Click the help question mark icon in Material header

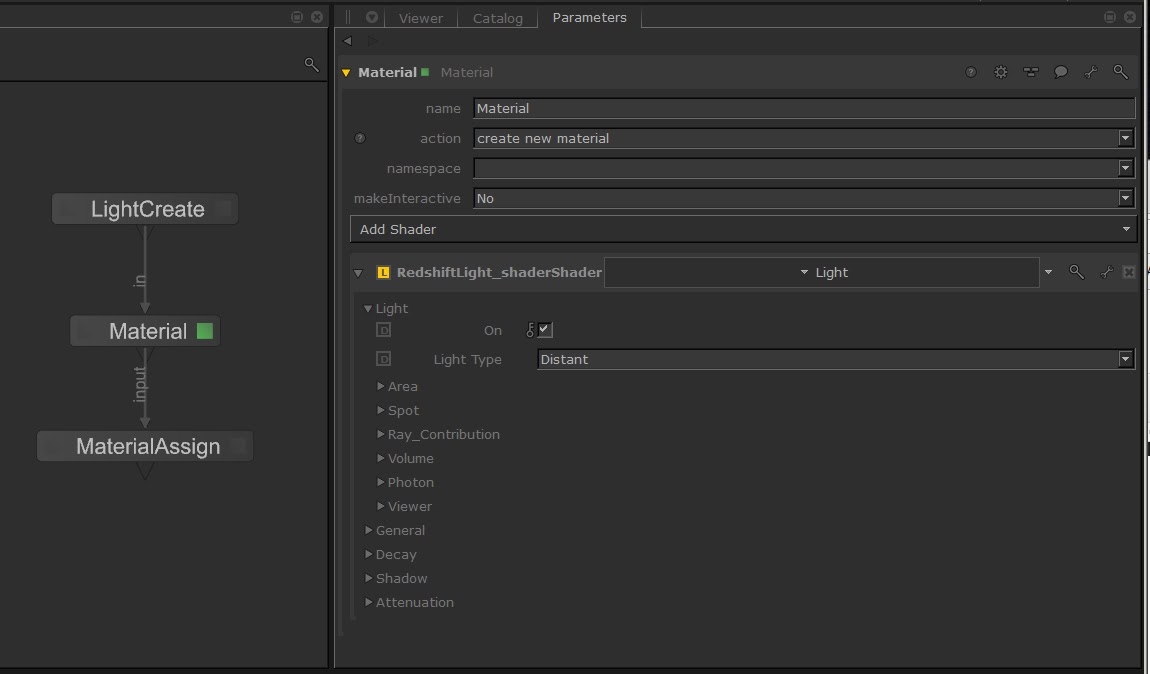pyautogui.click(x=971, y=72)
